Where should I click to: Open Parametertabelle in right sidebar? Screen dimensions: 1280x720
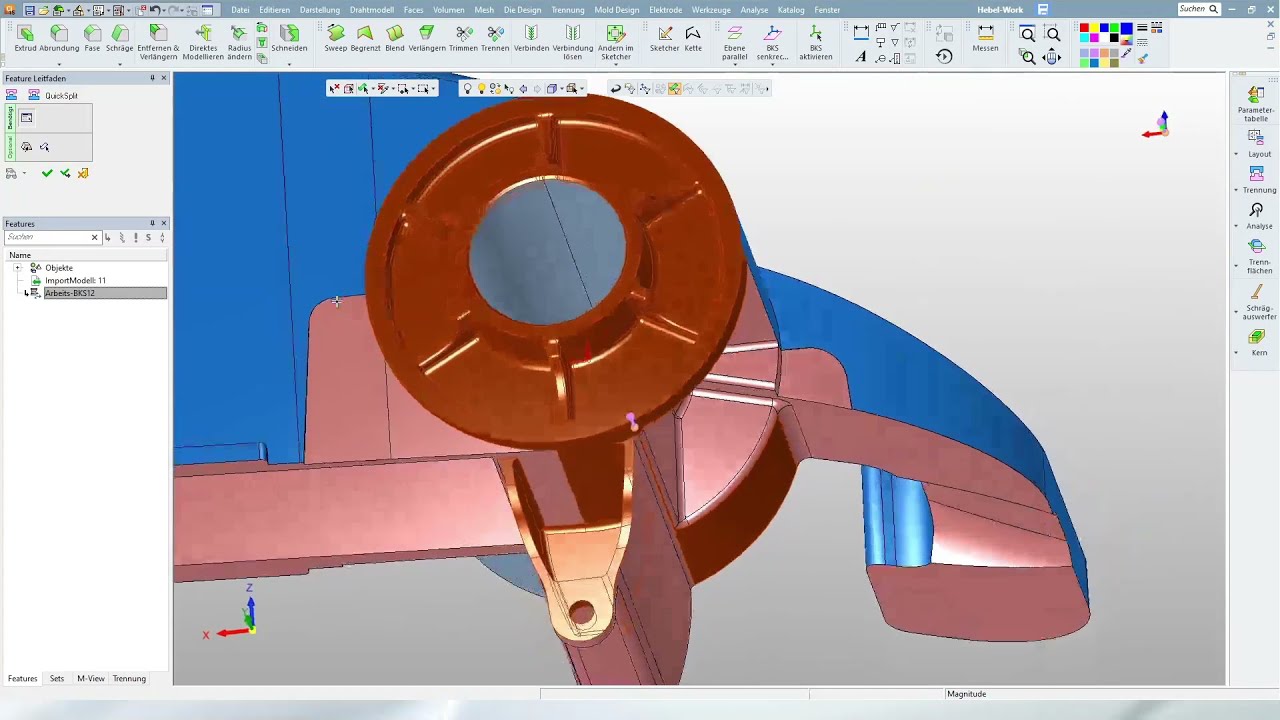point(1256,104)
